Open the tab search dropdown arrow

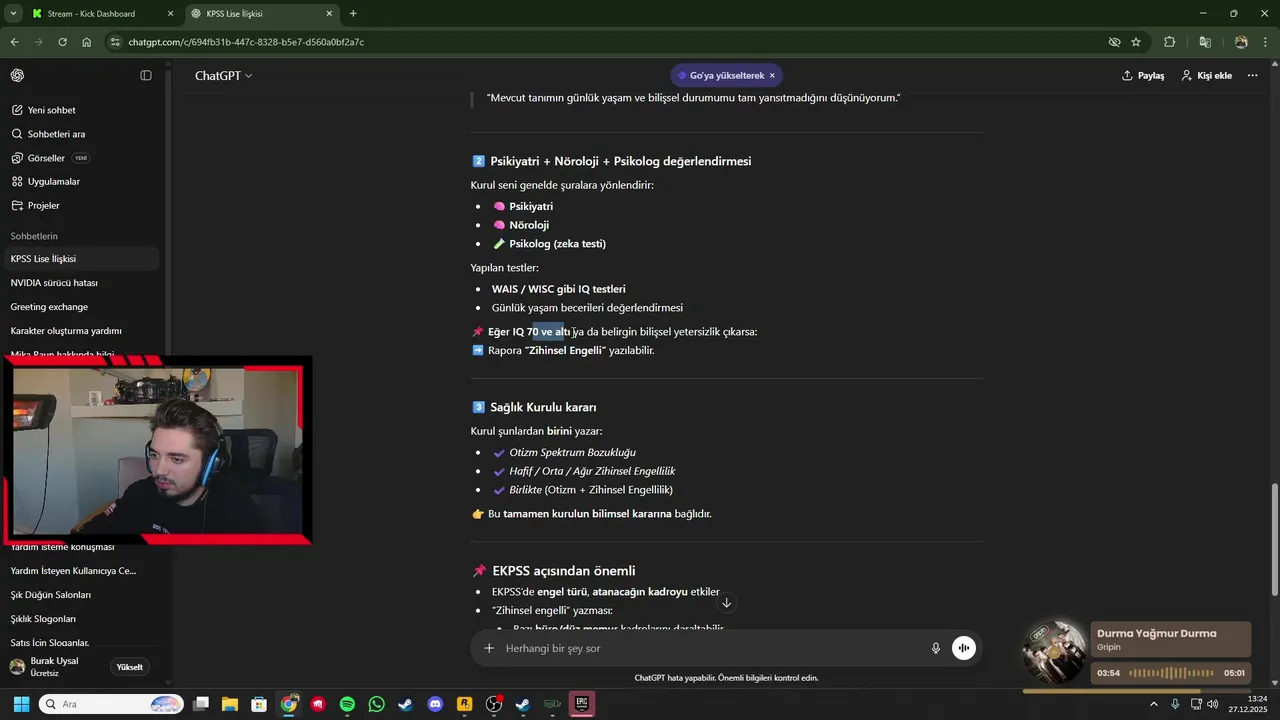(x=13, y=14)
